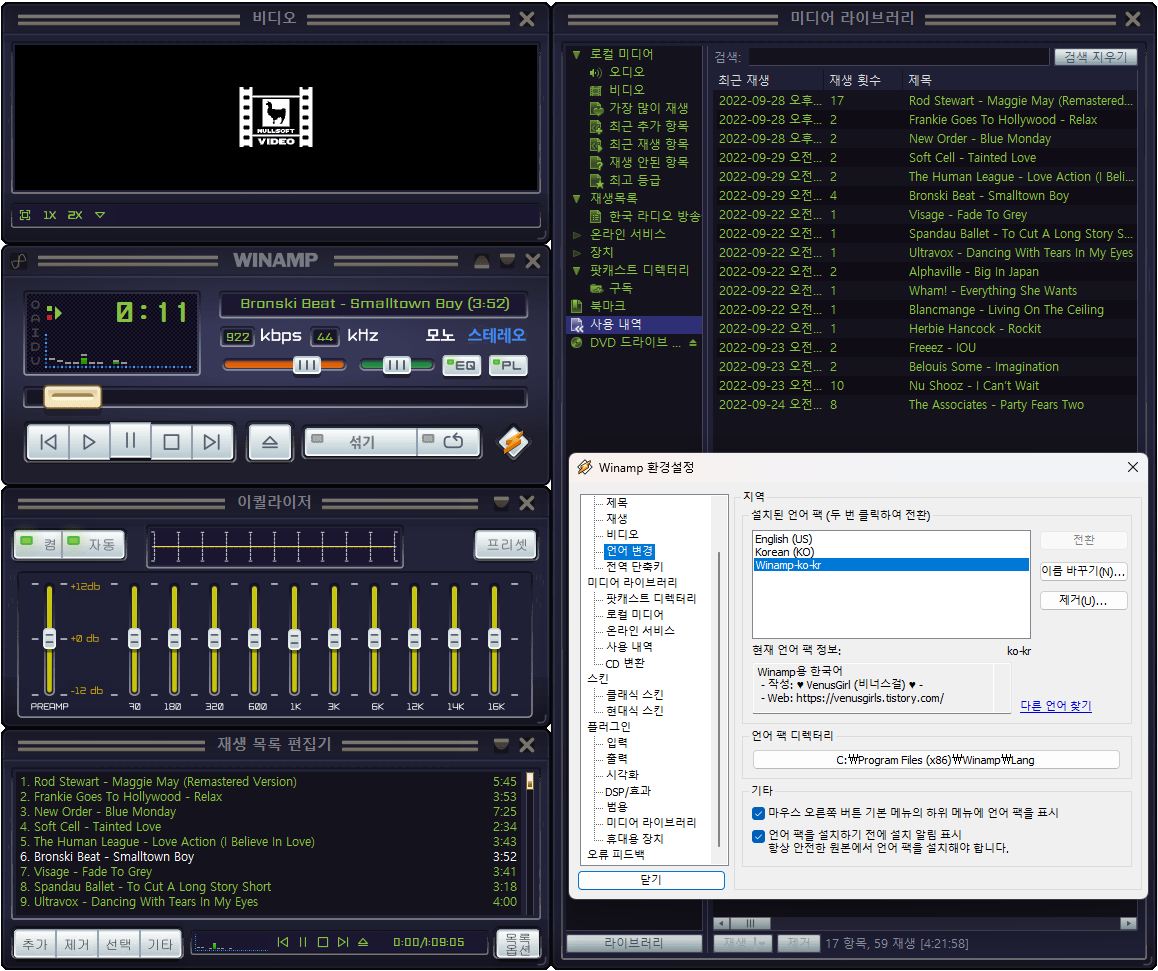This screenshot has width=1158, height=971.
Task: Collapse the 로컬 미디어 tree branch
Action: pos(576,52)
